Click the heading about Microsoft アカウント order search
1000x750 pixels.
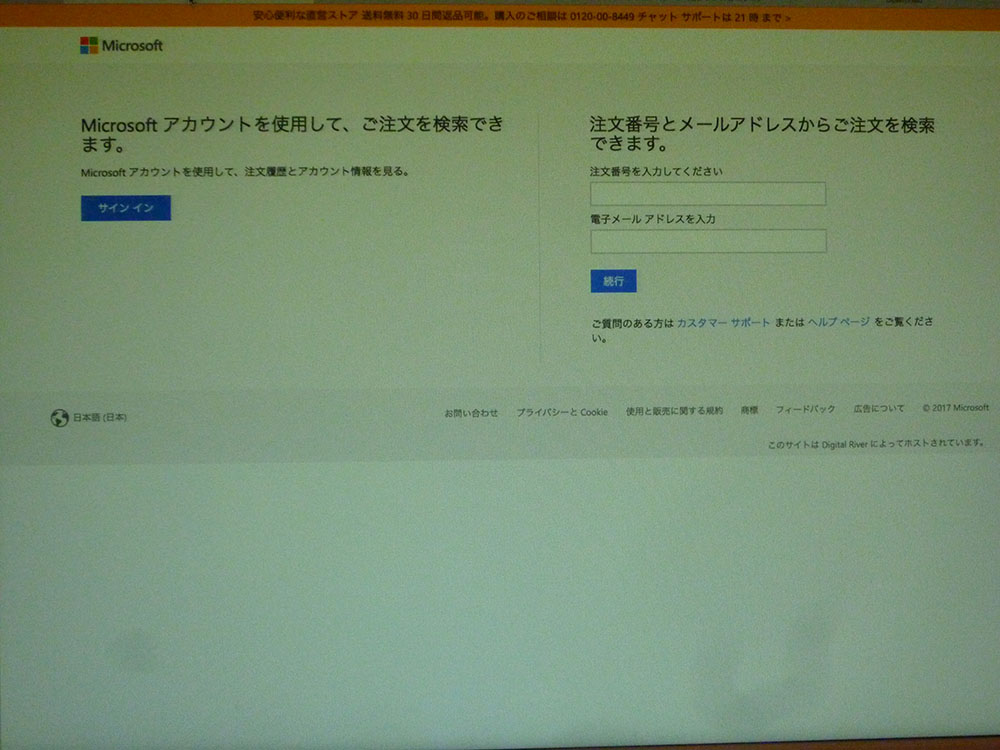click(x=293, y=134)
